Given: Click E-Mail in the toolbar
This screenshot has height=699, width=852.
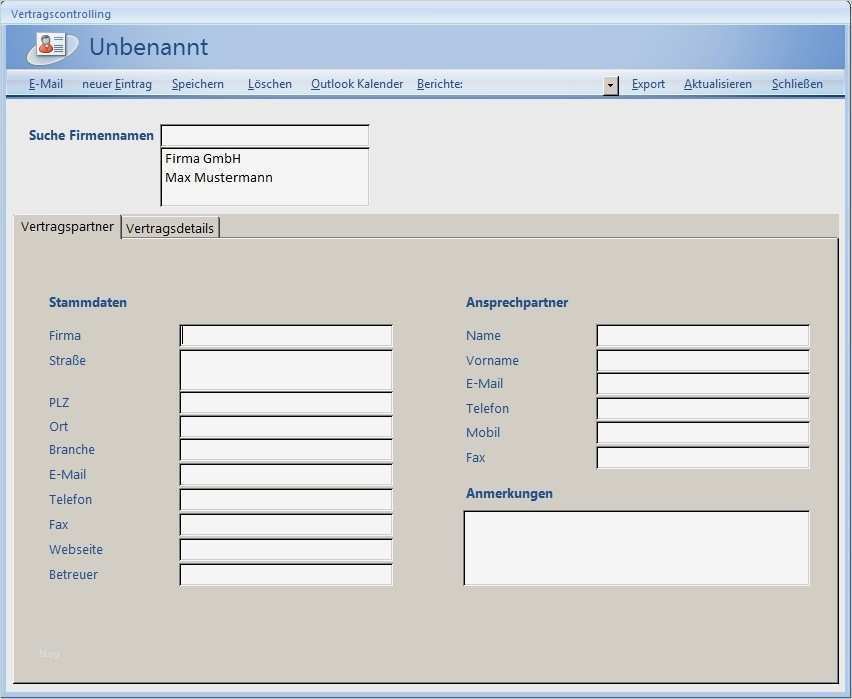Looking at the screenshot, I should [45, 84].
